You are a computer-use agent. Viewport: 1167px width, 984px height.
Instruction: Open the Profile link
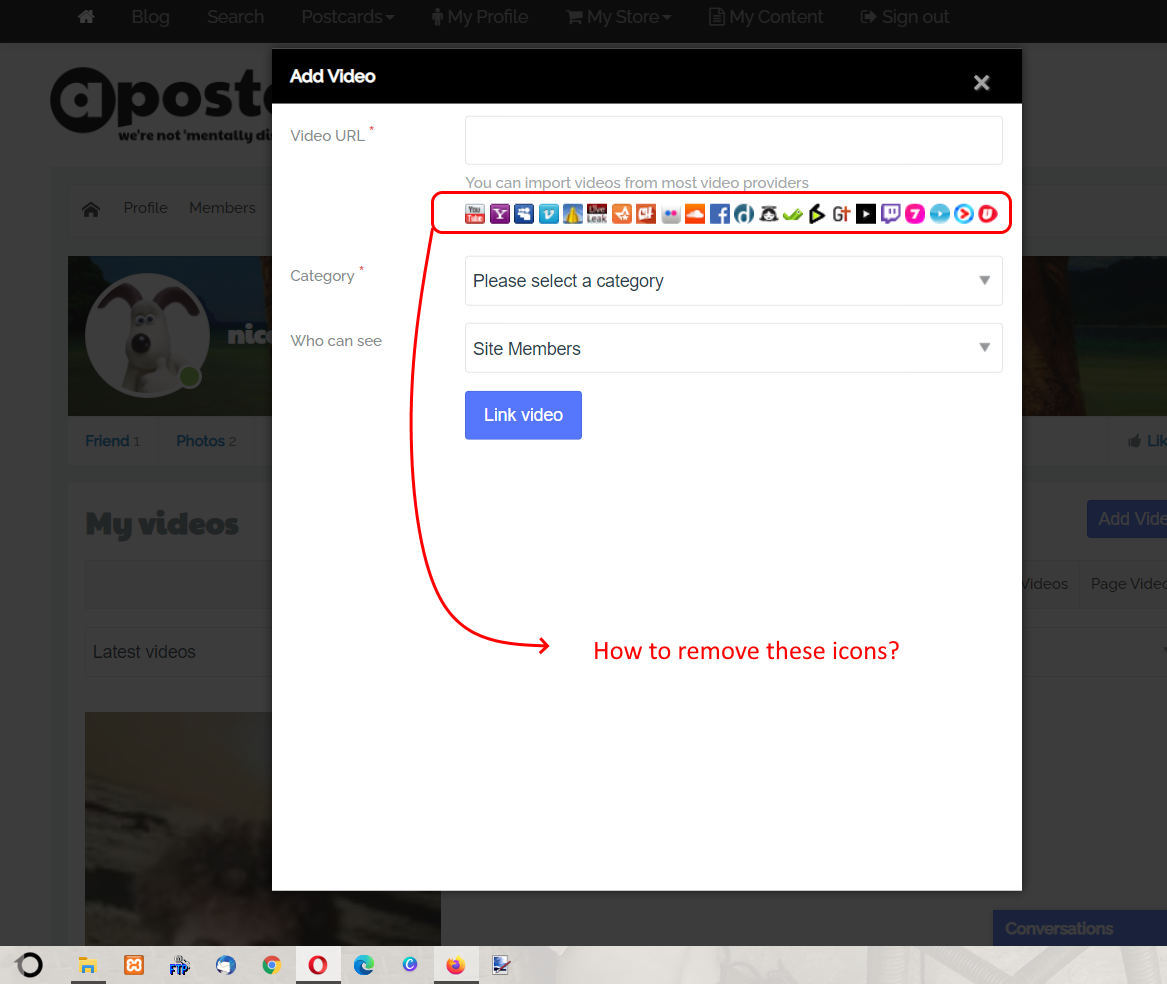(x=145, y=208)
